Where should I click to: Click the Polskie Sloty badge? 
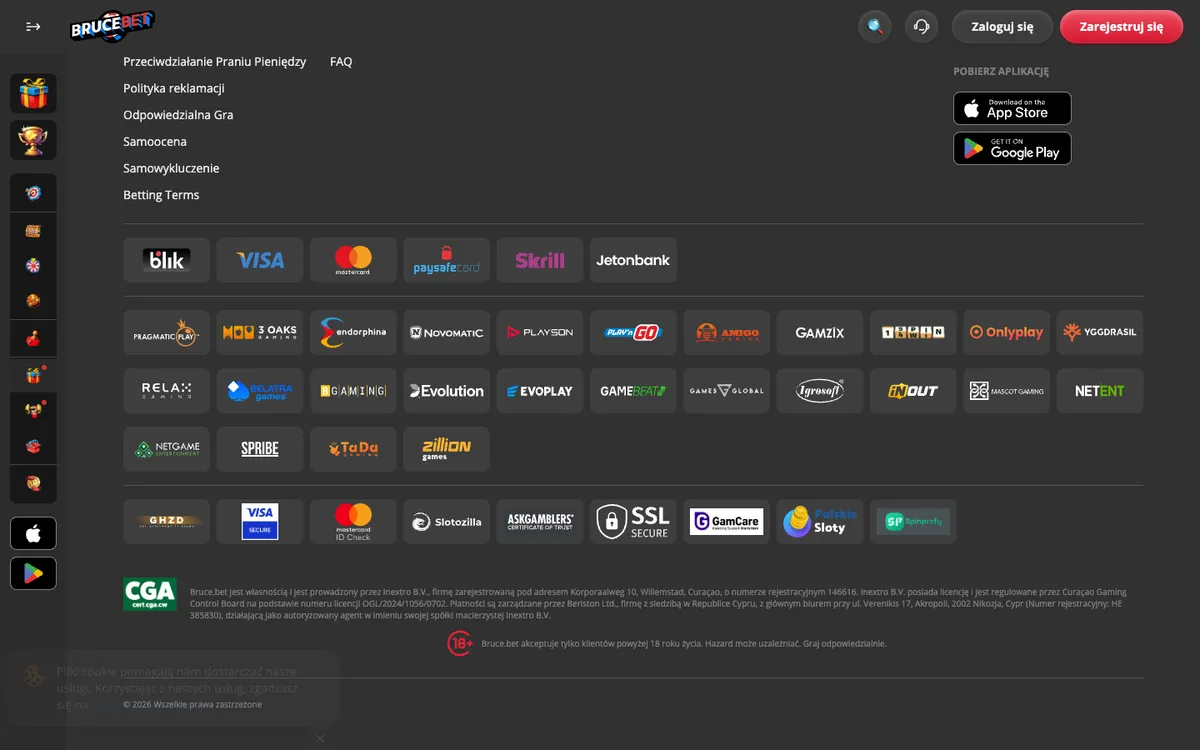820,522
